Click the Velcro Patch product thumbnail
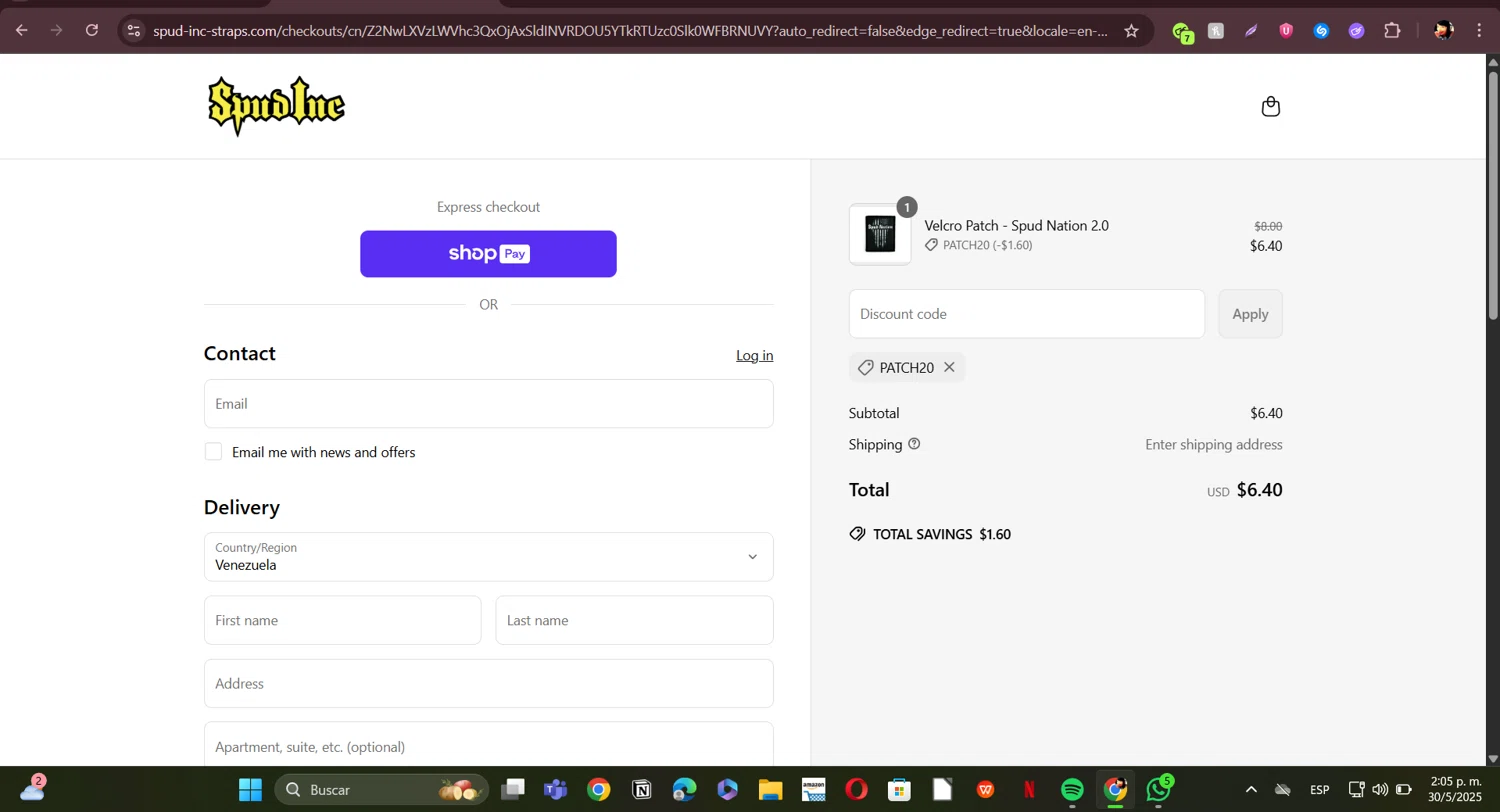The width and height of the screenshot is (1500, 812). click(x=880, y=235)
